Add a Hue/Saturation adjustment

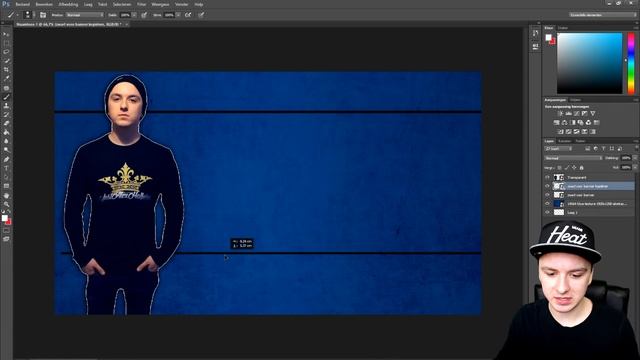pyautogui.click(x=557, y=122)
